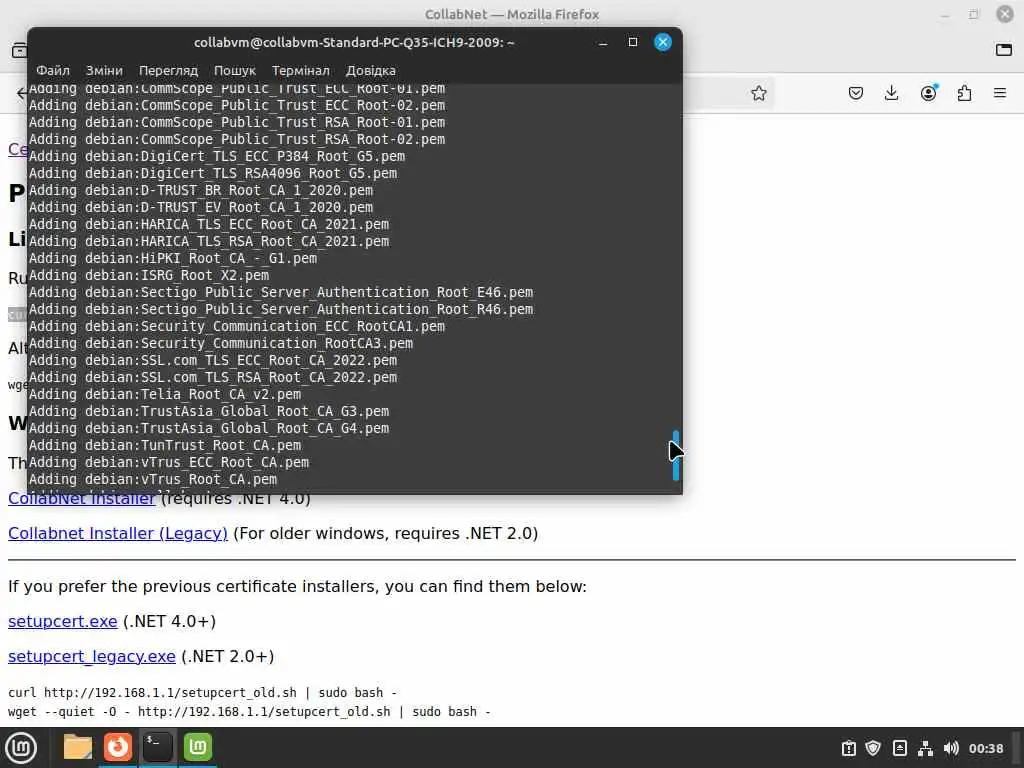
Task: Open the Файл menu in terminal
Action: [x=53, y=71]
